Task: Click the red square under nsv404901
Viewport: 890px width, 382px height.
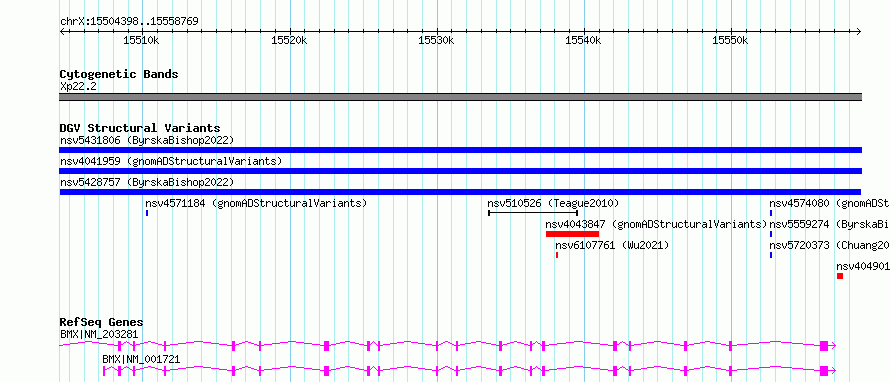Action: coord(839,276)
